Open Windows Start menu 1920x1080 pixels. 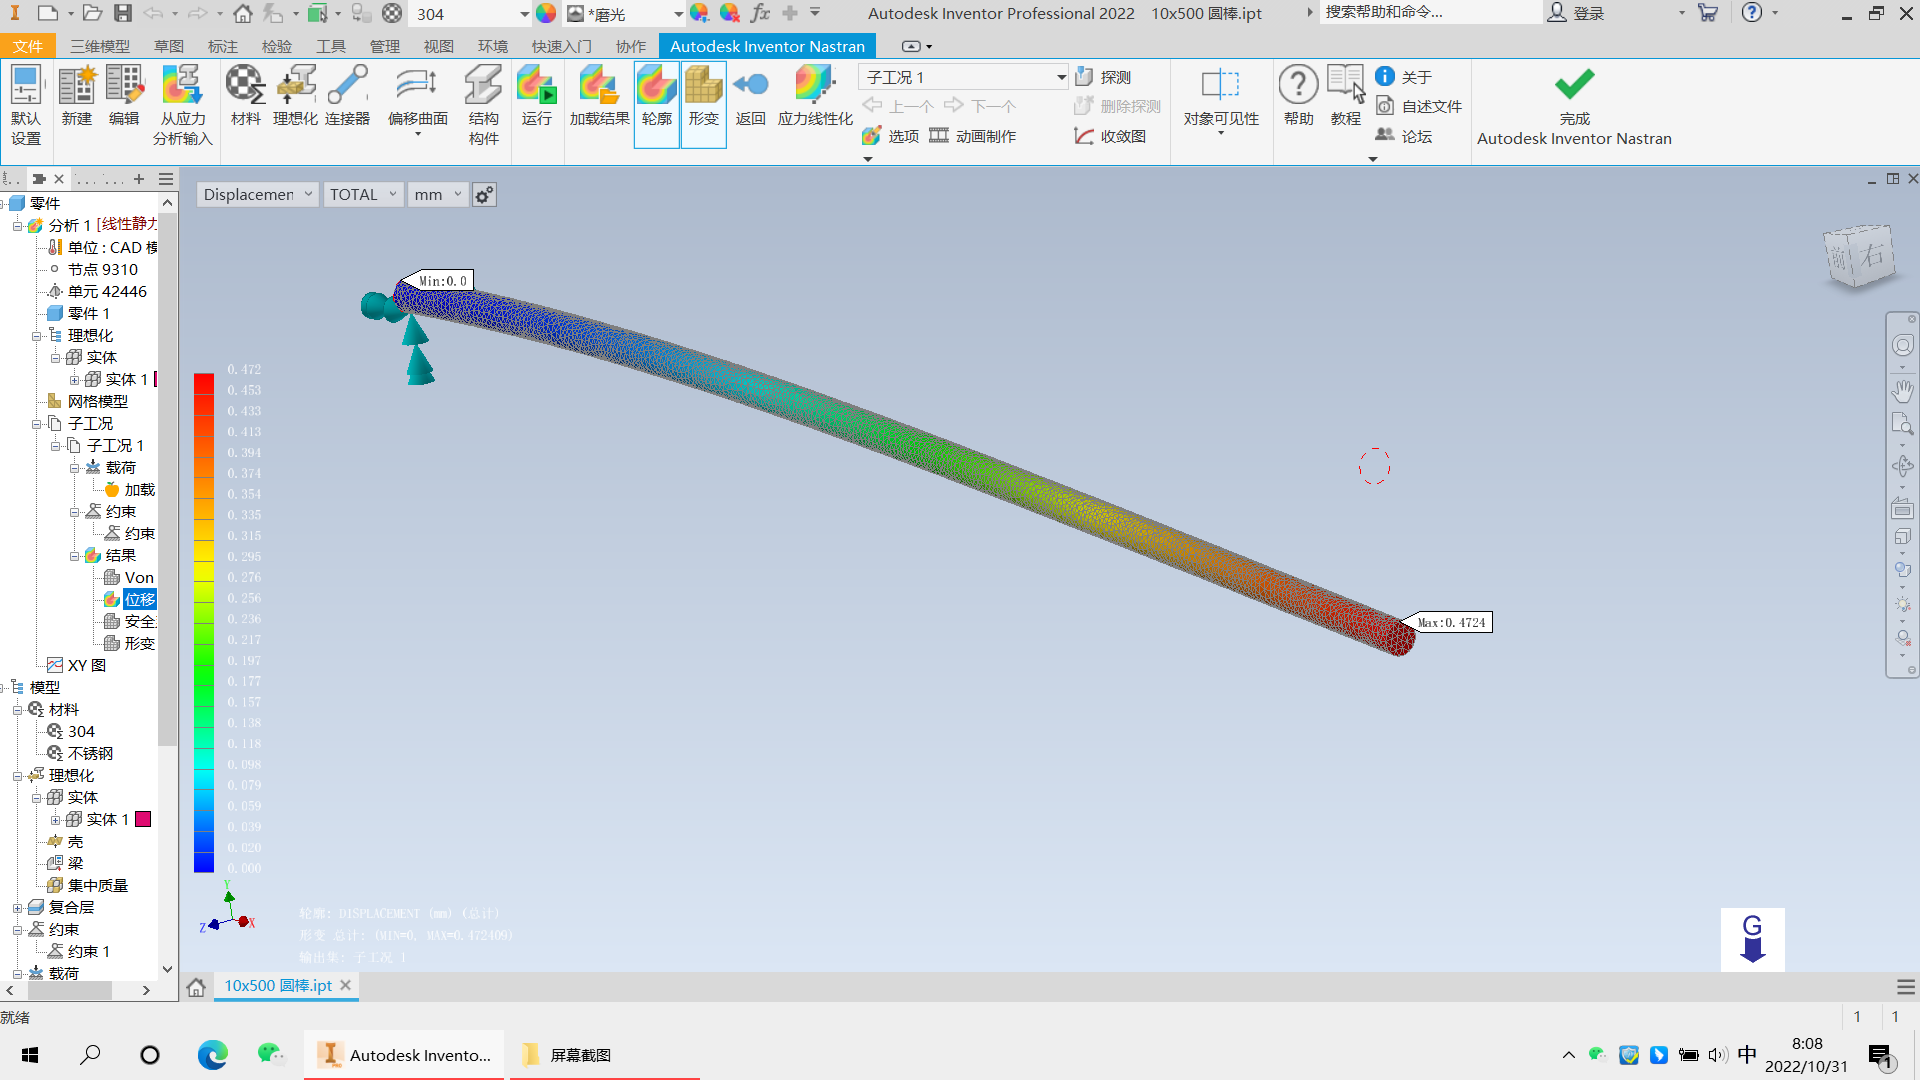30,1055
